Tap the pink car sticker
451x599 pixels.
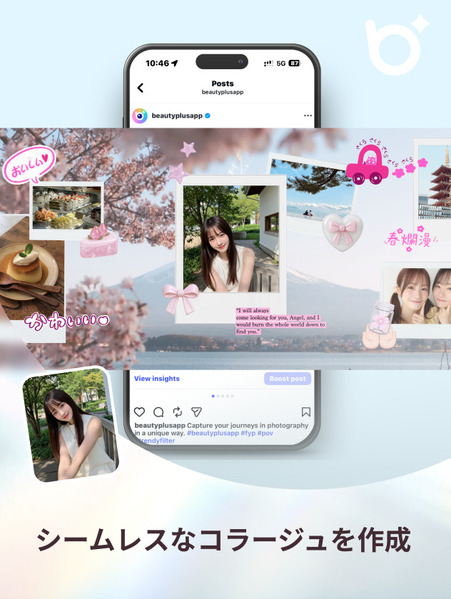click(x=367, y=165)
